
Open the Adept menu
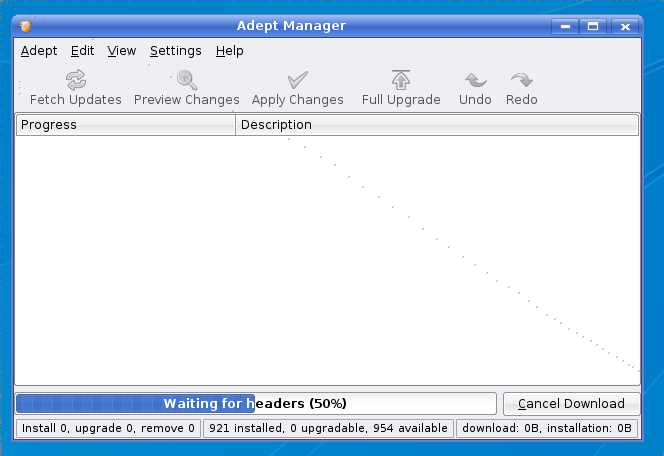39,51
